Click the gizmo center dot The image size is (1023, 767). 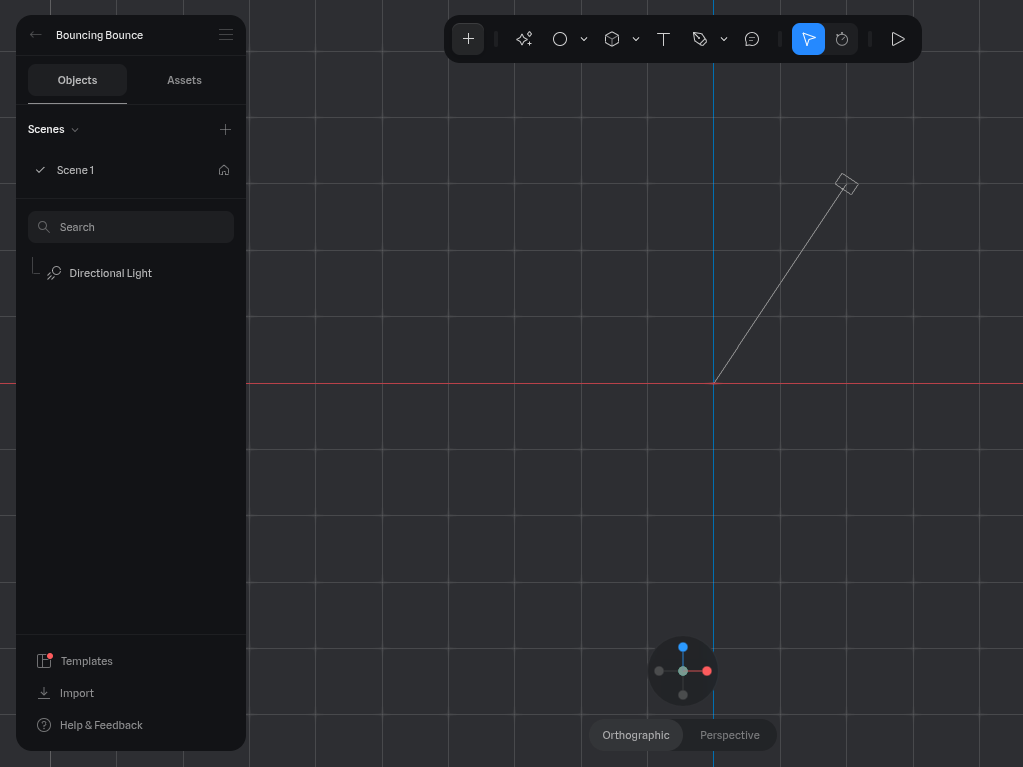(x=682, y=671)
